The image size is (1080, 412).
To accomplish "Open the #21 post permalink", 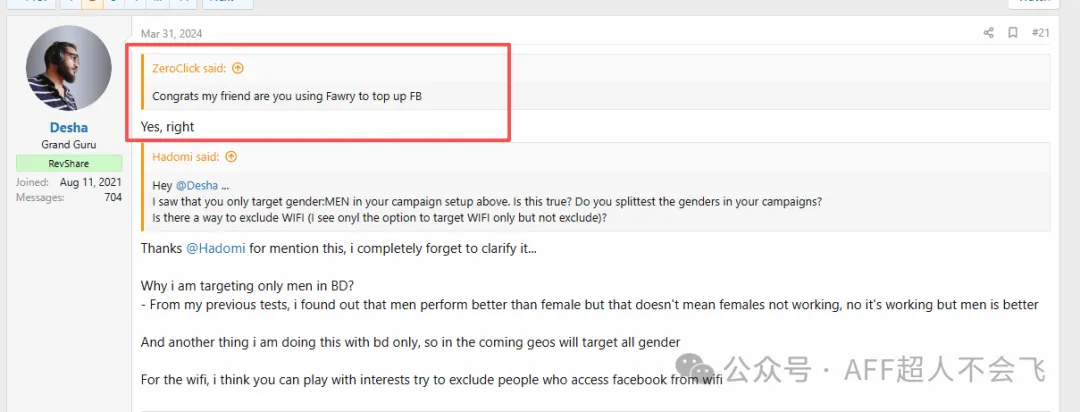I will point(1041,33).
